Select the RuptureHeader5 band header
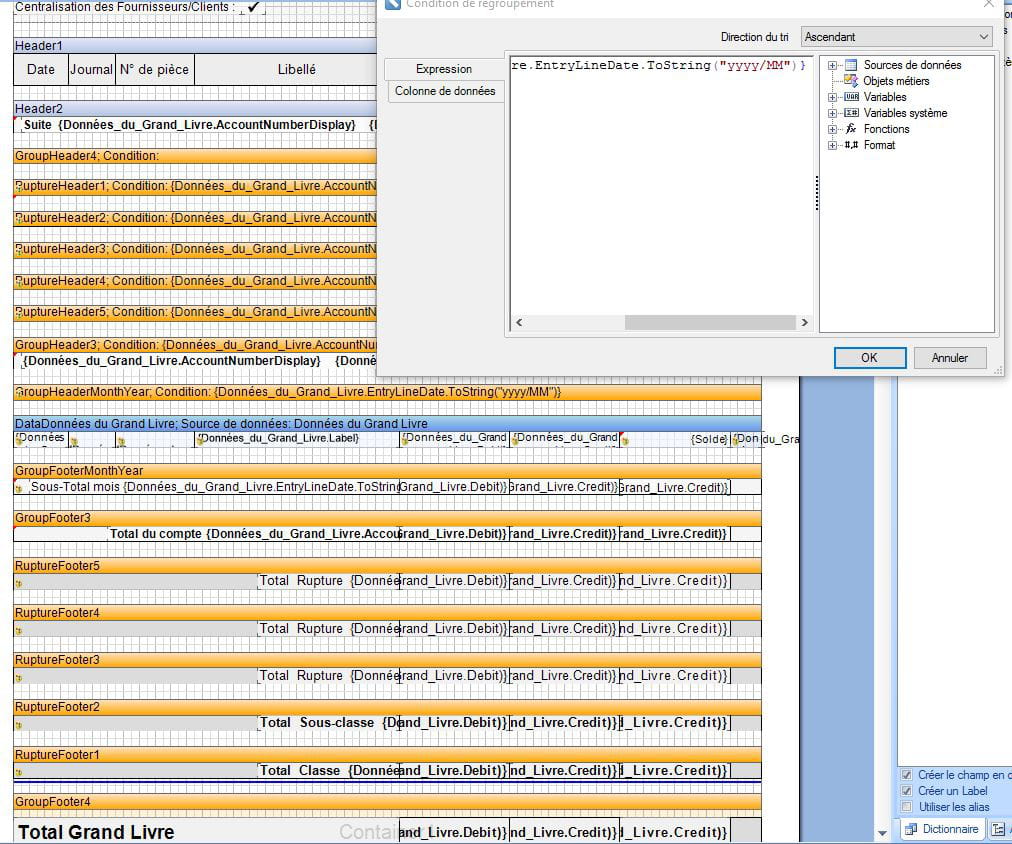This screenshot has height=844, width=1012. [195, 312]
